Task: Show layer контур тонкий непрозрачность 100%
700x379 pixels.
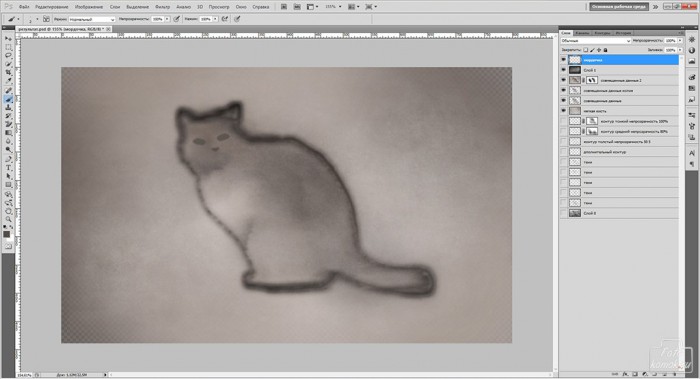Action: (563, 121)
